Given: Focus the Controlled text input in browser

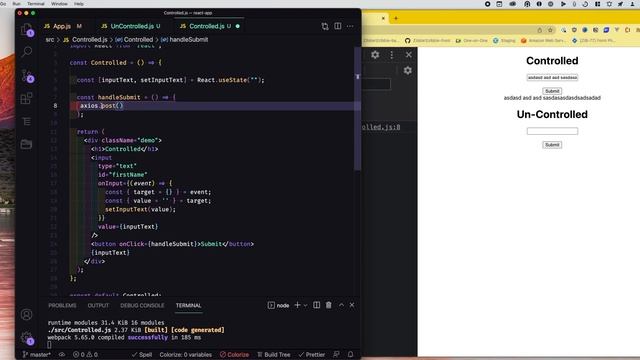Looking at the screenshot, I should click(x=552, y=78).
